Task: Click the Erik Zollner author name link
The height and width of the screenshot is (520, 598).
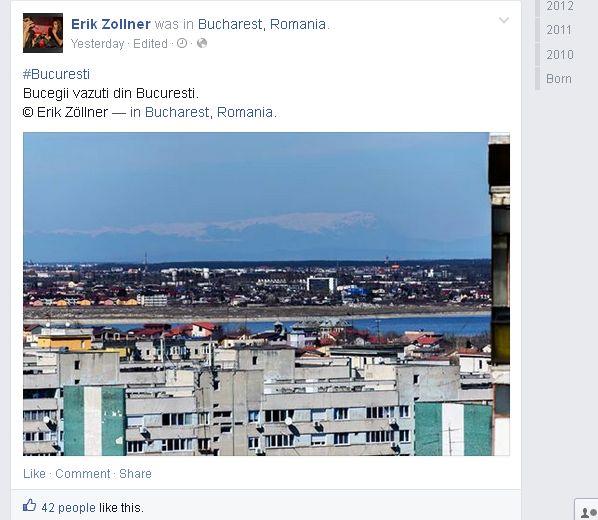Action: click(111, 24)
